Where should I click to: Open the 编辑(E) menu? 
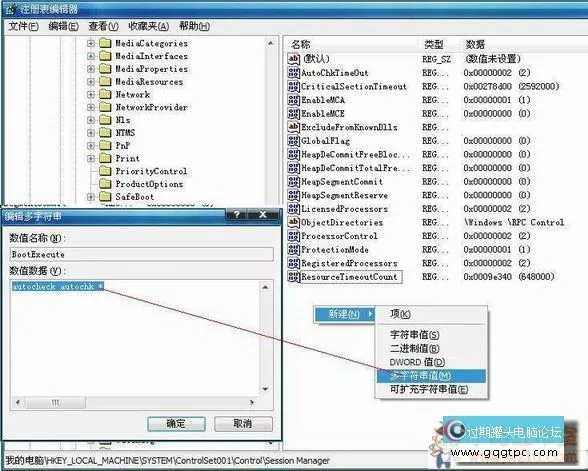point(63,26)
